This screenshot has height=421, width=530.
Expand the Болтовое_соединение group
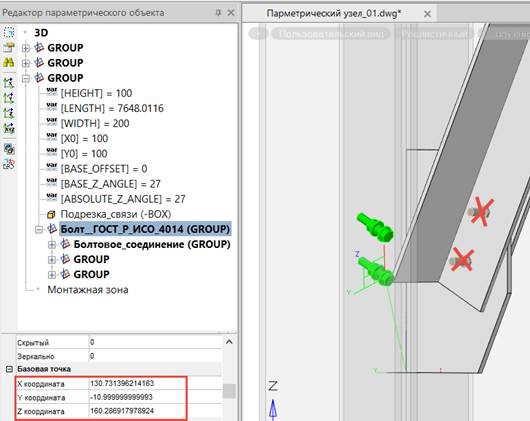click(52, 245)
